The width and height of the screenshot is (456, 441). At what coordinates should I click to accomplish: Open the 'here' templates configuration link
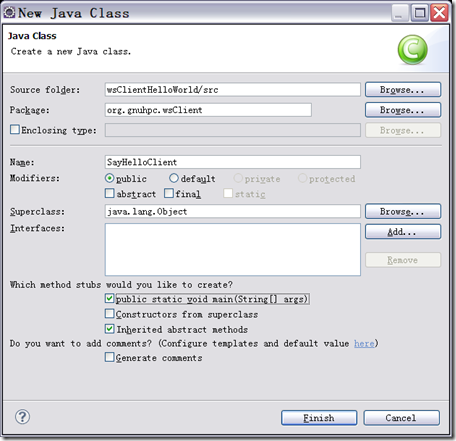click(x=364, y=343)
